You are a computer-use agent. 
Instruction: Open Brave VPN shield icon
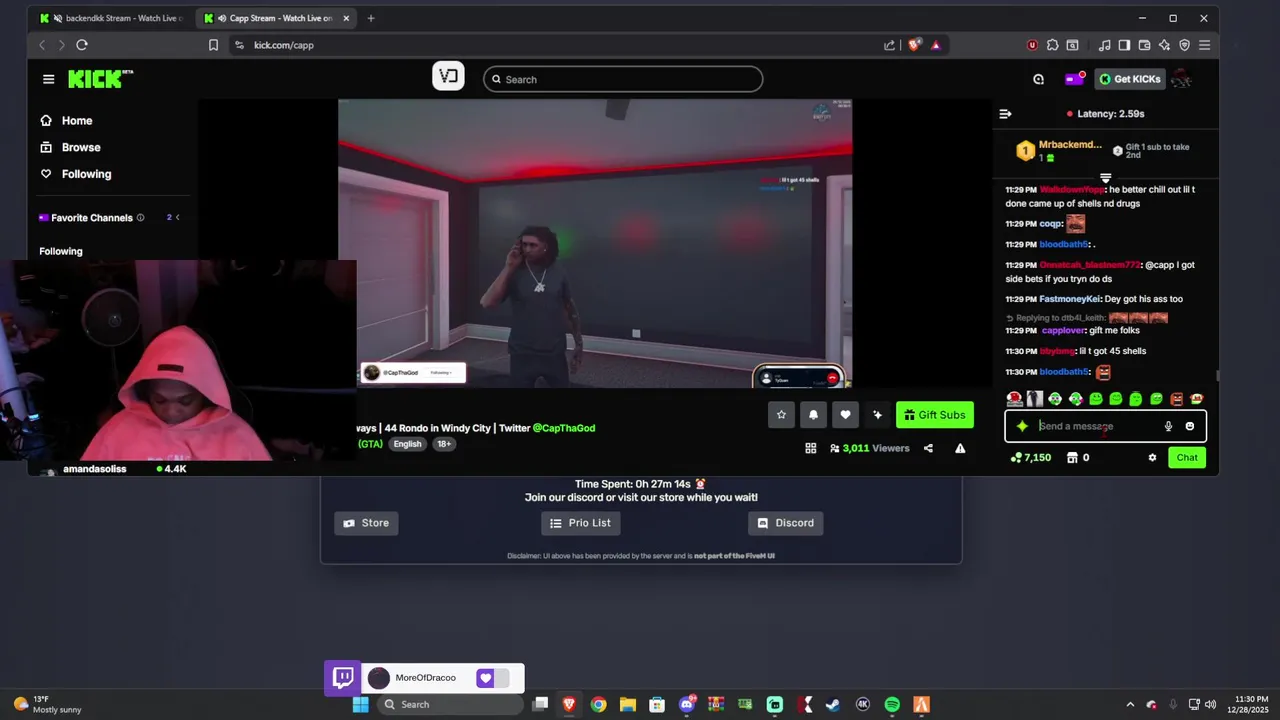click(x=1184, y=45)
